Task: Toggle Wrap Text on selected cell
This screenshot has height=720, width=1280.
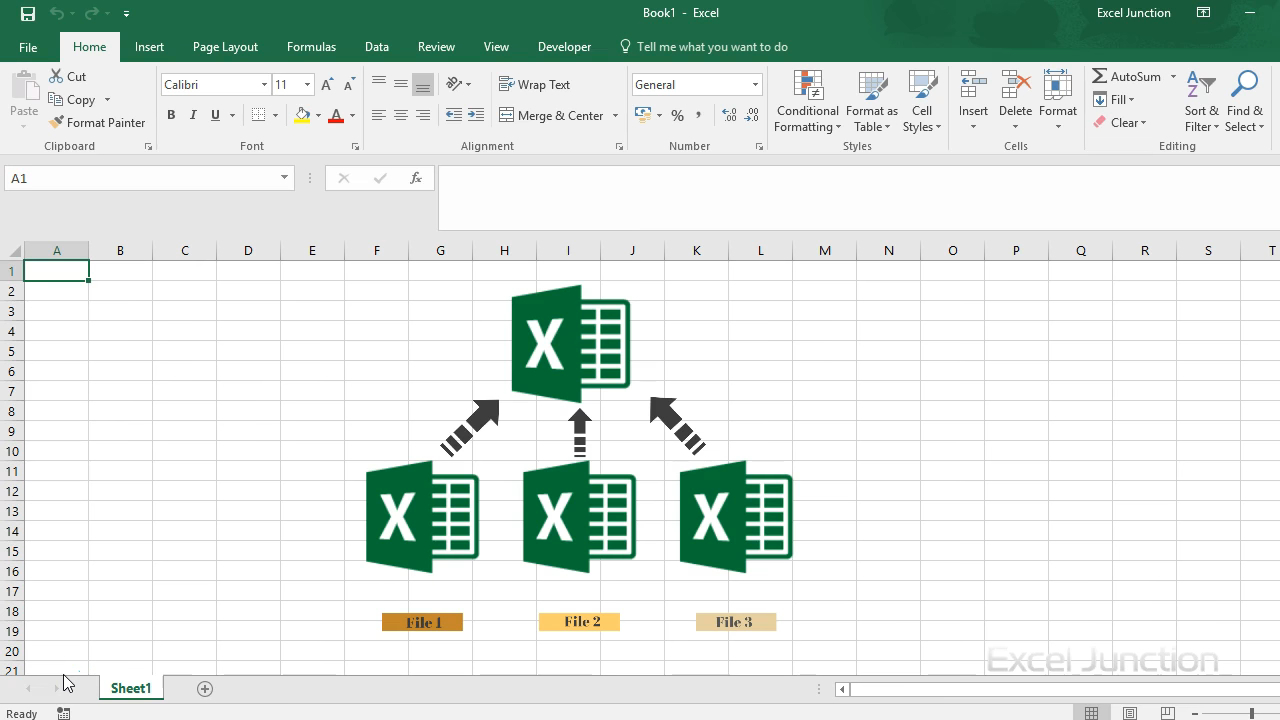Action: pos(534,85)
